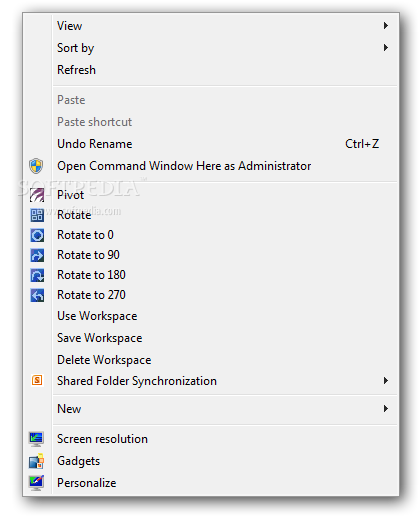Choose Rotate to 180
Screen dimensions: 420x517
(x=211, y=275)
